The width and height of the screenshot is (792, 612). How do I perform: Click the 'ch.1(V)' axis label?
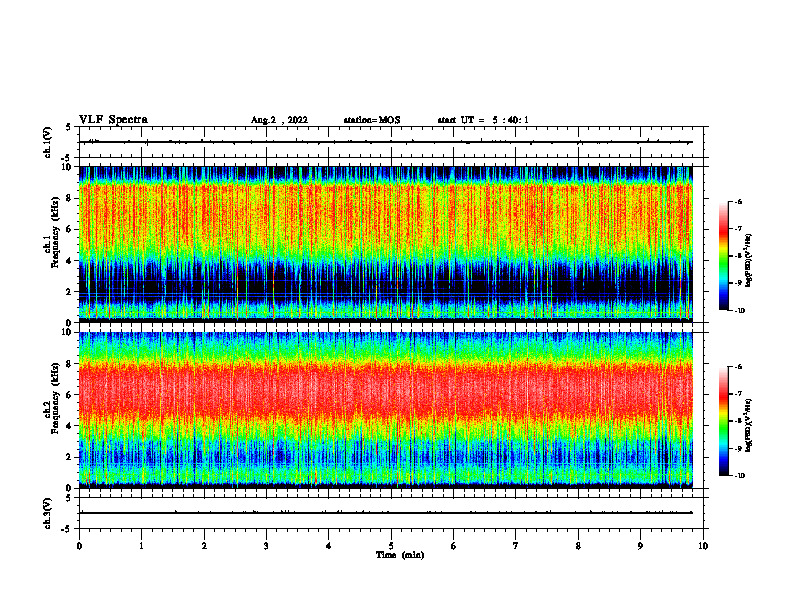pyautogui.click(x=48, y=142)
